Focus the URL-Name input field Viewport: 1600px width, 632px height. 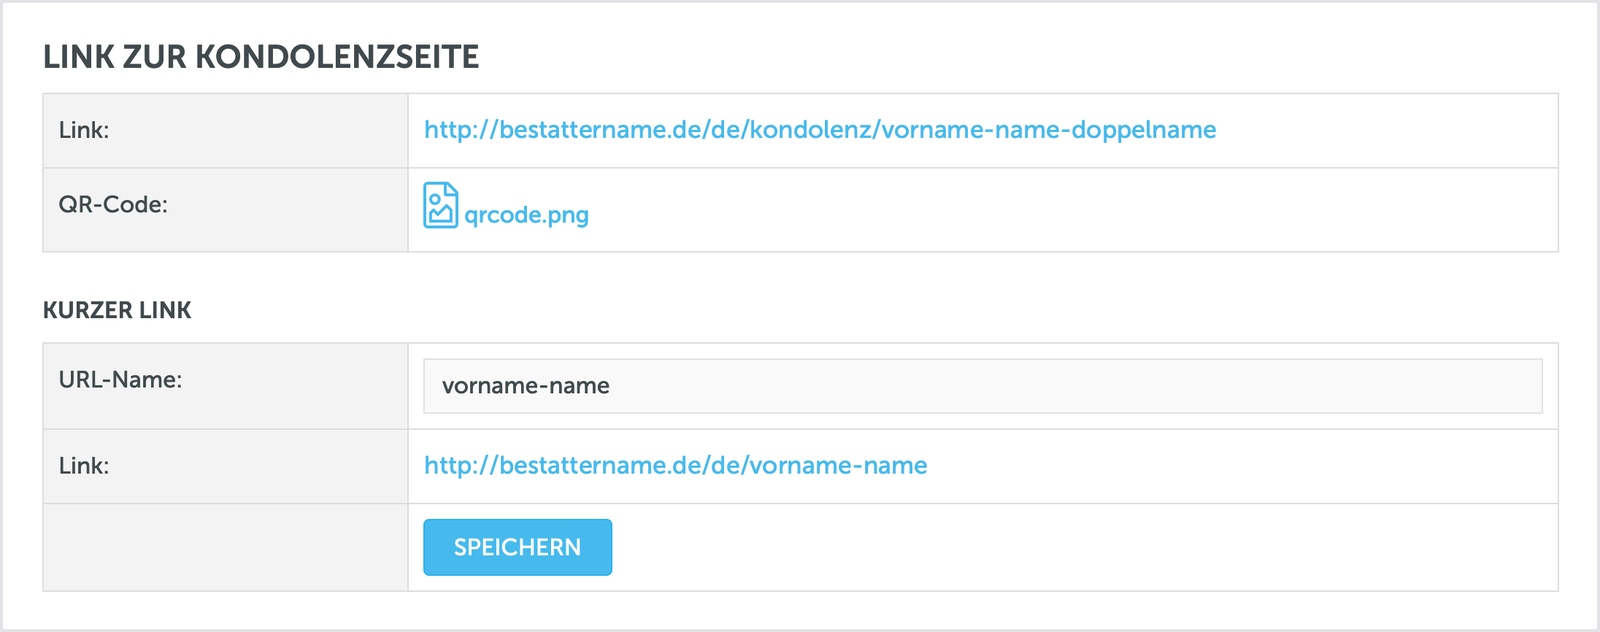982,386
